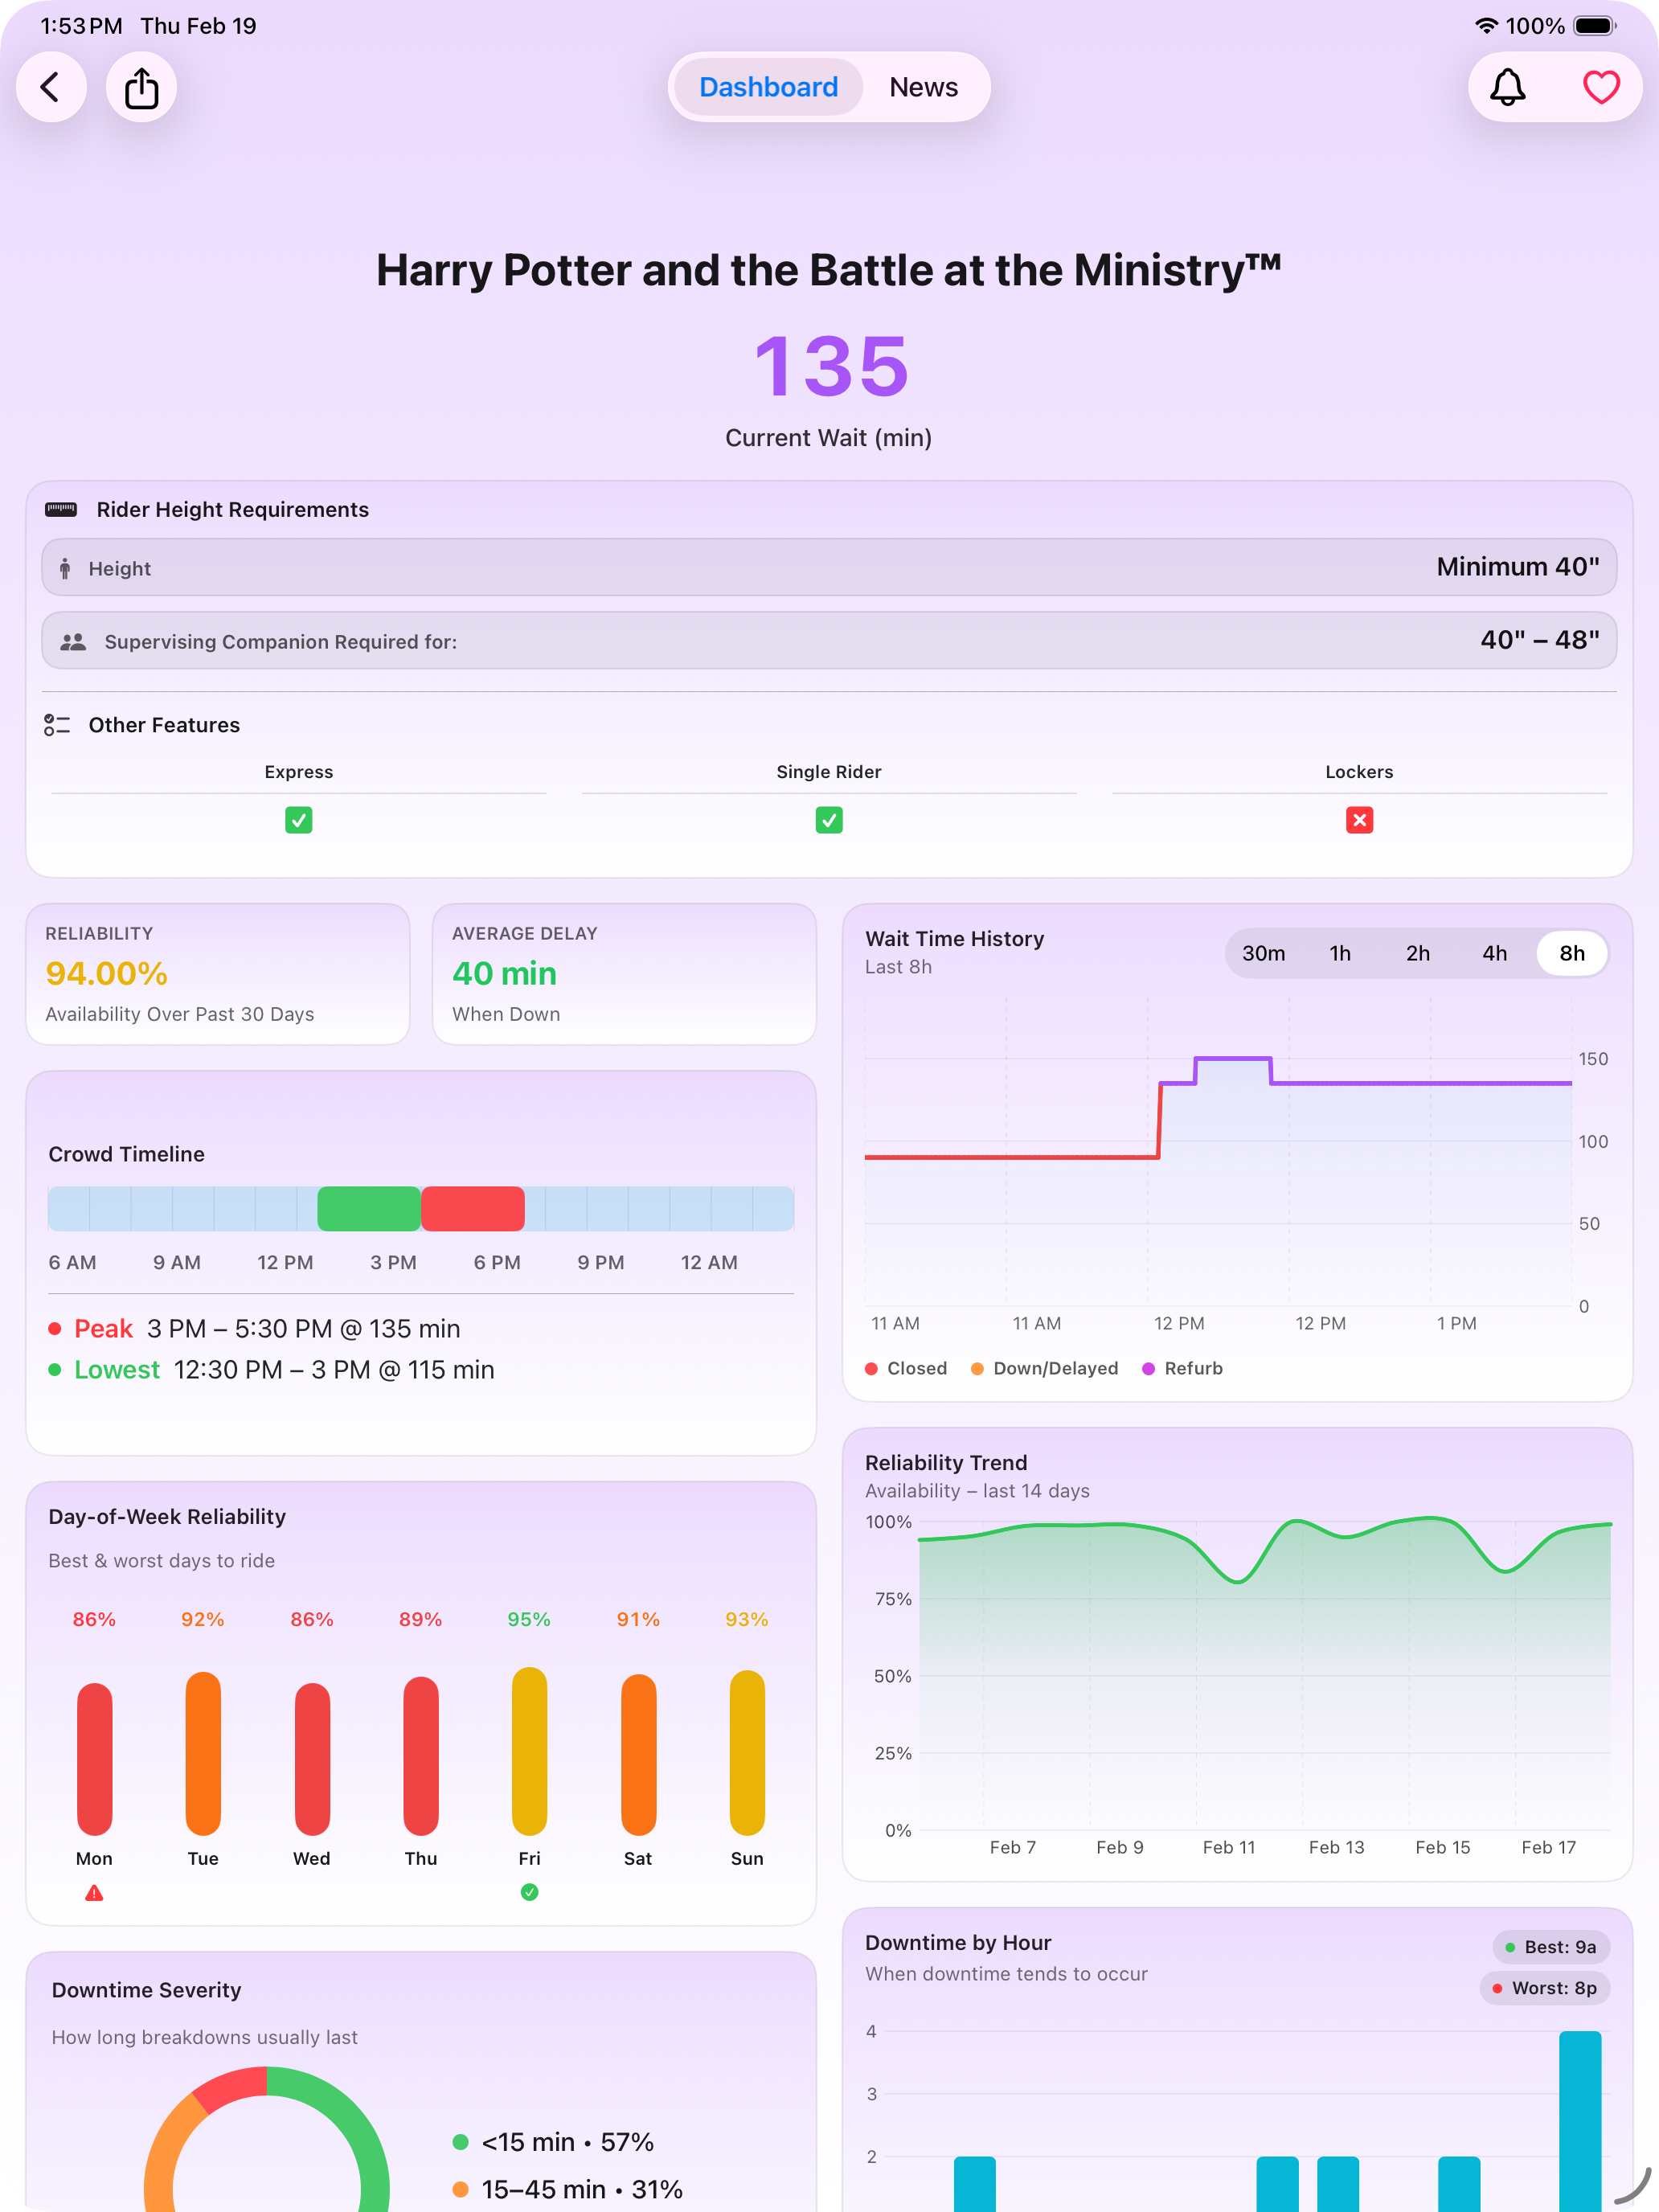The height and width of the screenshot is (2212, 1659).
Task: Tap the Best: 9a badge
Action: click(1551, 1947)
